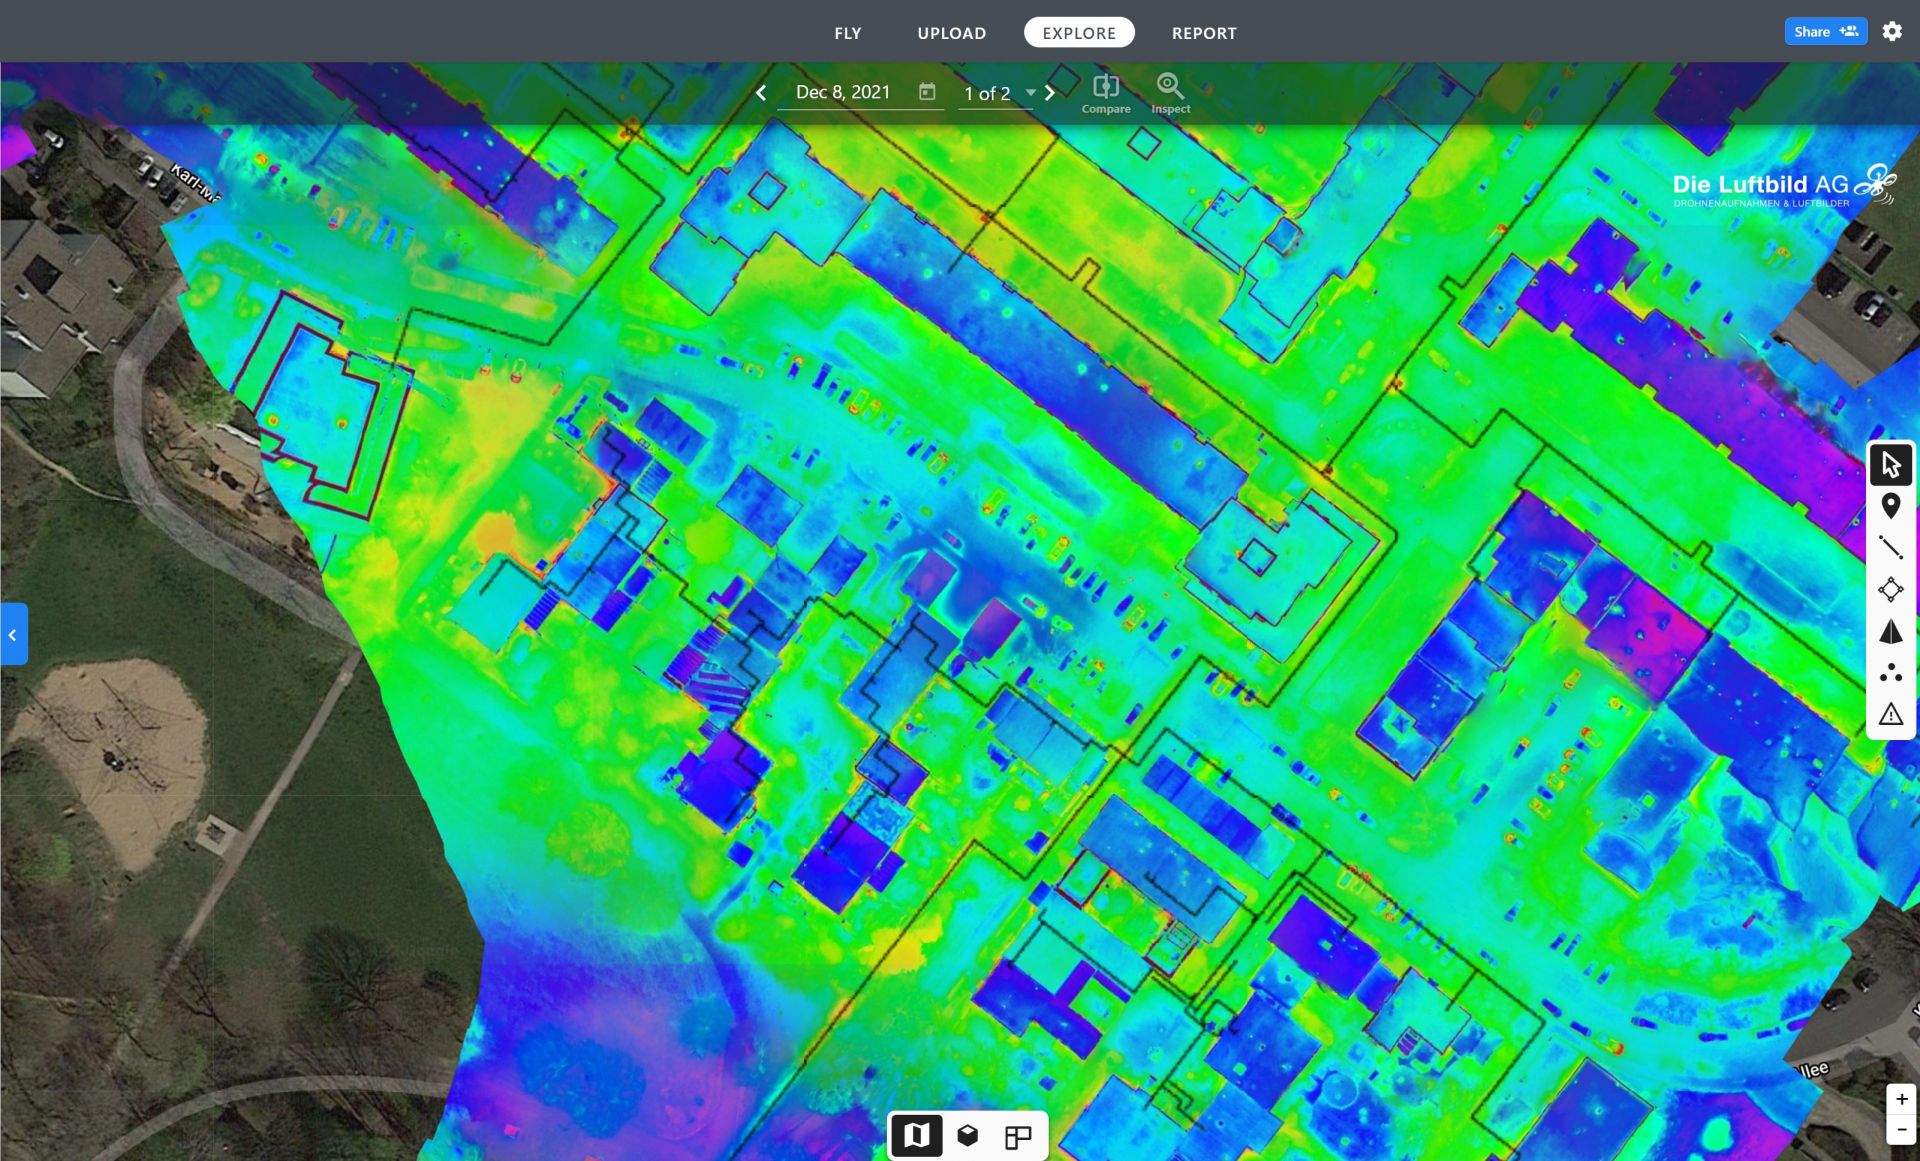Switch to the REPORT tab
1920x1161 pixels.
[x=1204, y=32]
